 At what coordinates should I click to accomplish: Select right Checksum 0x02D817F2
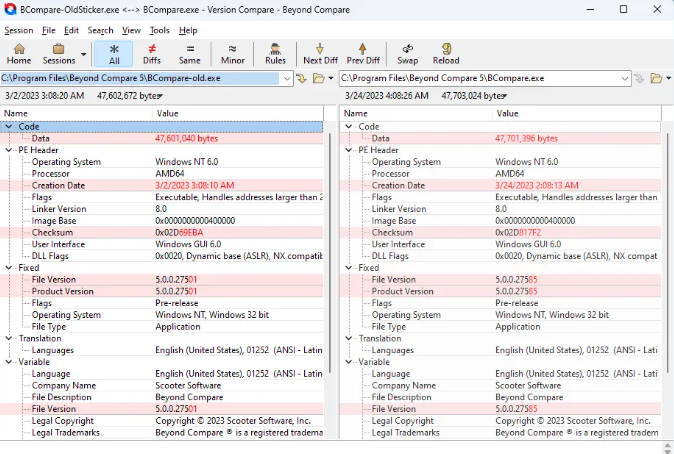(x=518, y=233)
